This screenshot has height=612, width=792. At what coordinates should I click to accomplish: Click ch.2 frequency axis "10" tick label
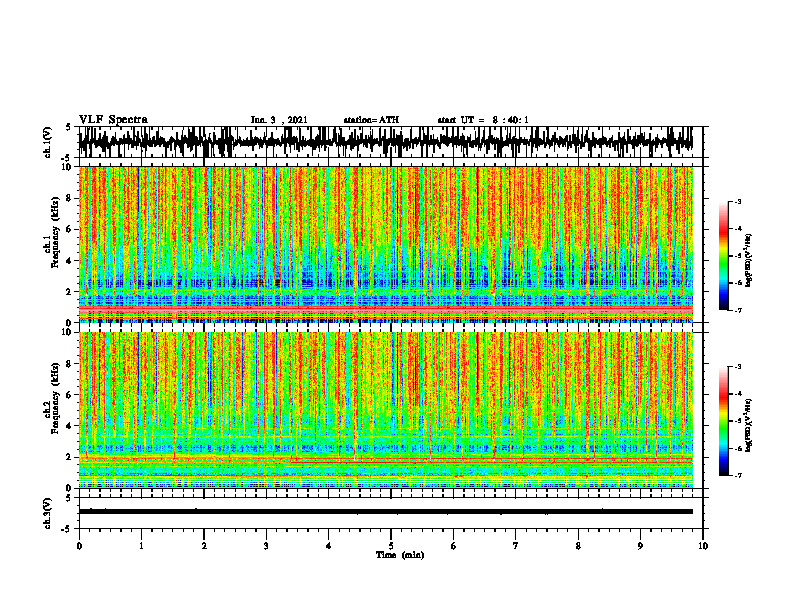[x=68, y=332]
